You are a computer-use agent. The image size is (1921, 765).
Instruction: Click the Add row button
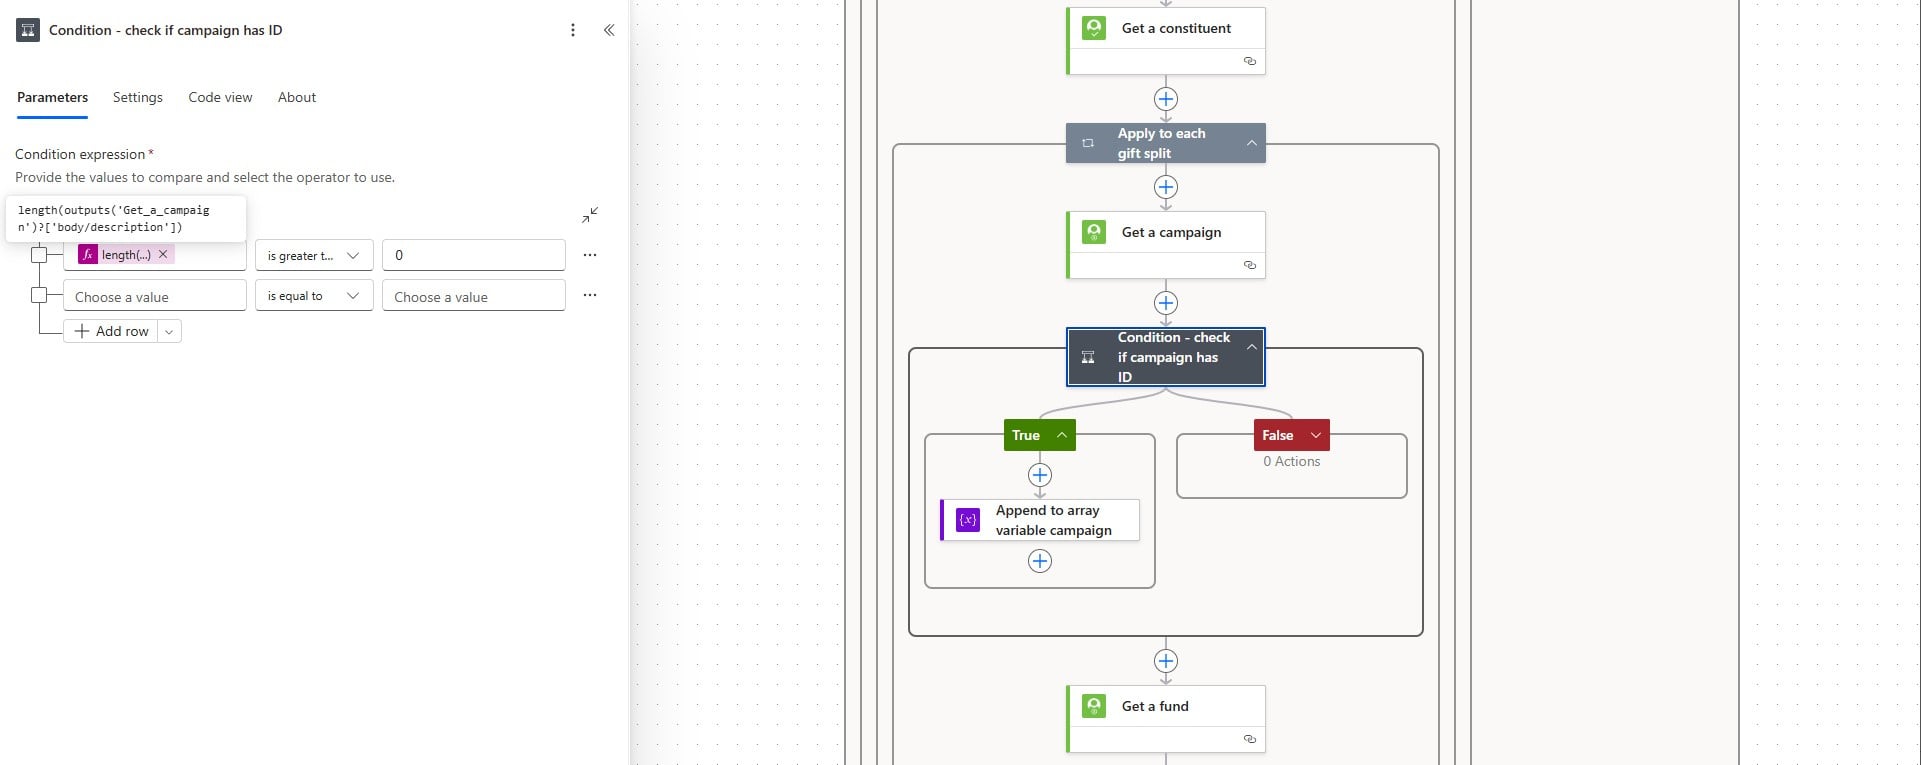coord(111,331)
